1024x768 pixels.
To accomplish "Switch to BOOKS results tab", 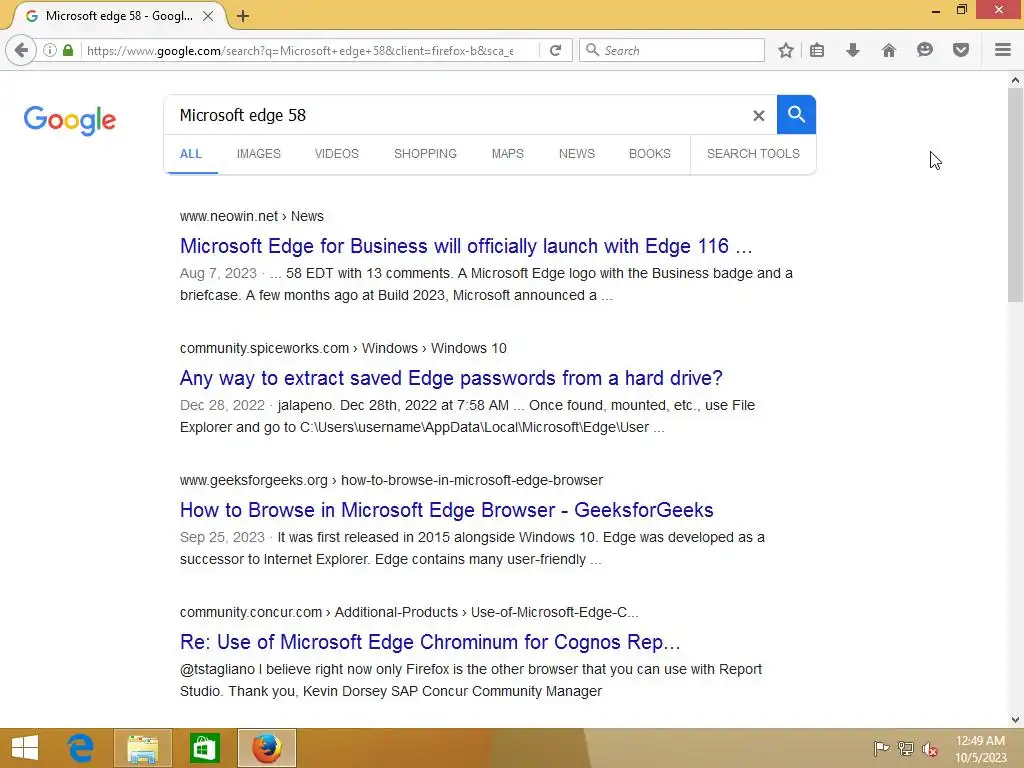I will pos(650,154).
